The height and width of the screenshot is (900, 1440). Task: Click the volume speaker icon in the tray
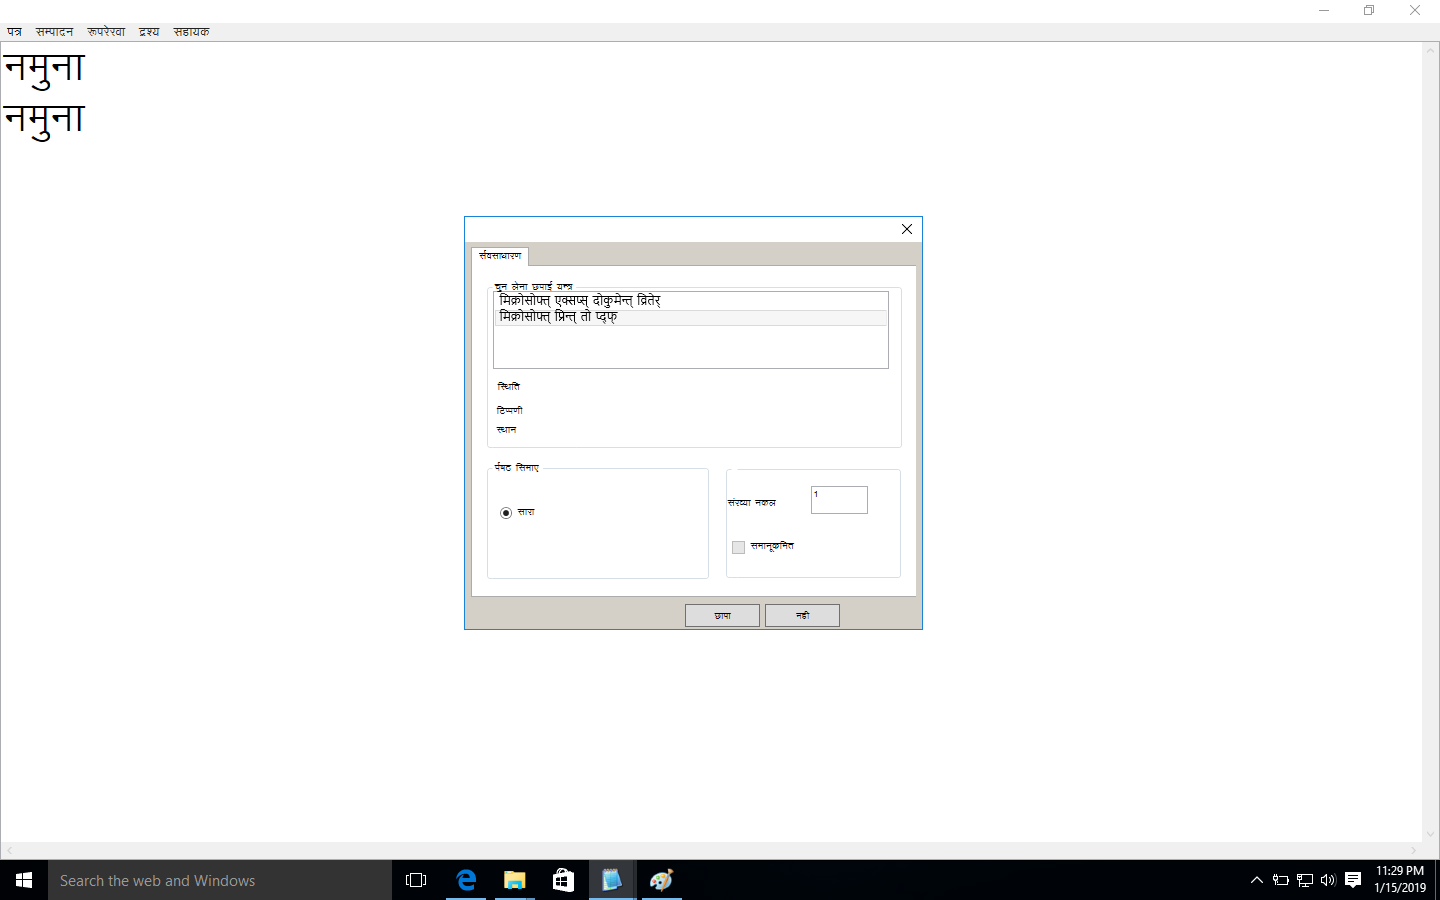click(1328, 880)
